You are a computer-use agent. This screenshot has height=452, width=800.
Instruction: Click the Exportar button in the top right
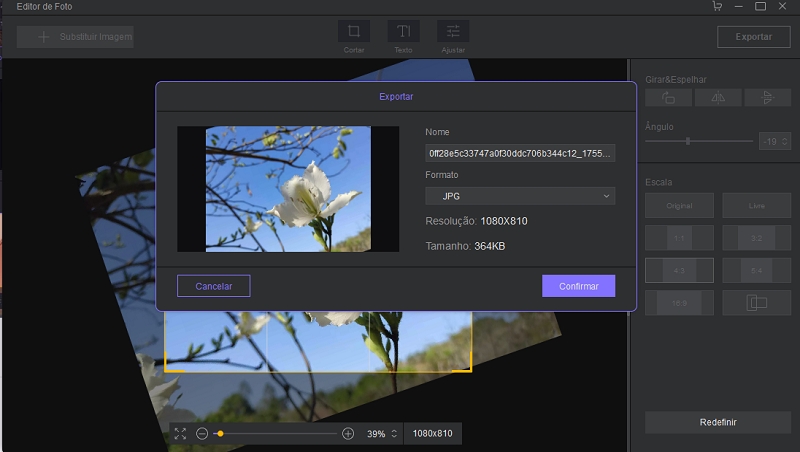[x=754, y=37]
